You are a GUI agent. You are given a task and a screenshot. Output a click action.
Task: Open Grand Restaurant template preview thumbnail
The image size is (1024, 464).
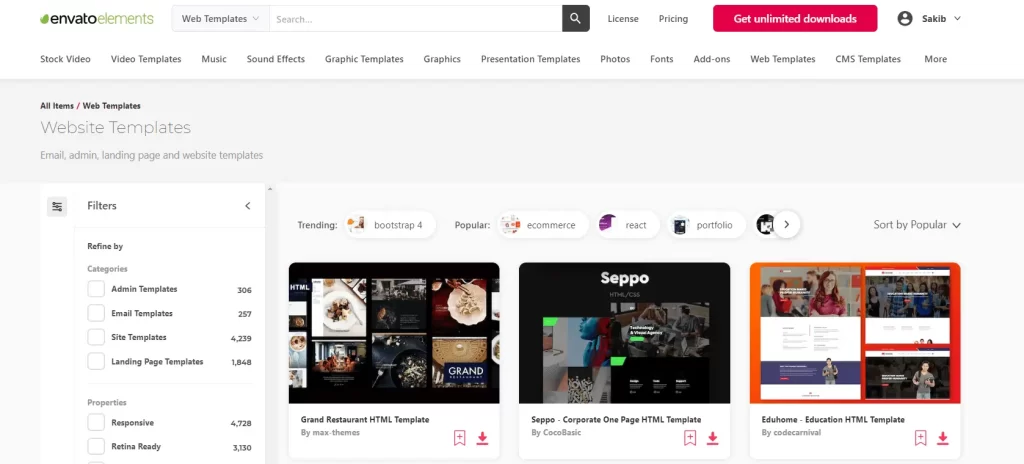coord(394,333)
